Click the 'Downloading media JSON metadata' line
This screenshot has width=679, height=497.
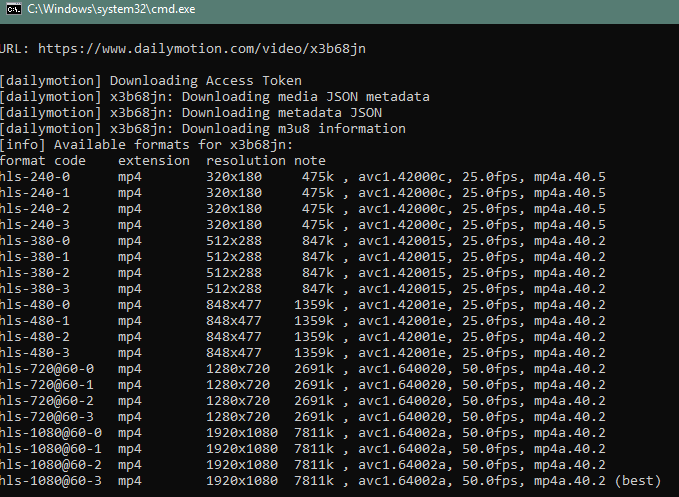tap(215, 97)
